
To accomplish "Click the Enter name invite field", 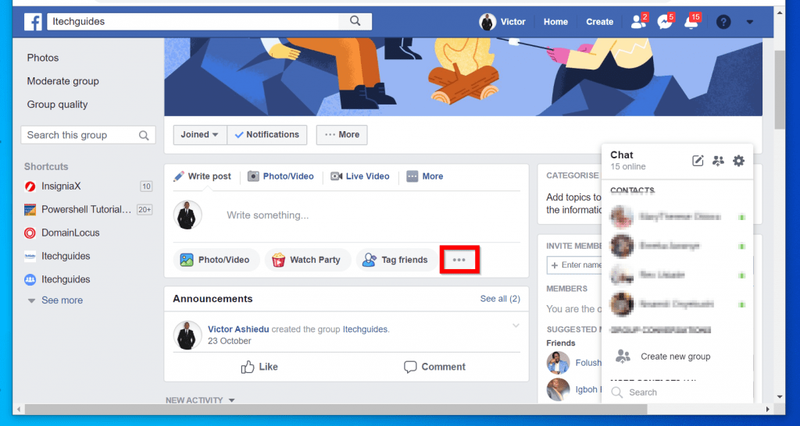I will 574,265.
